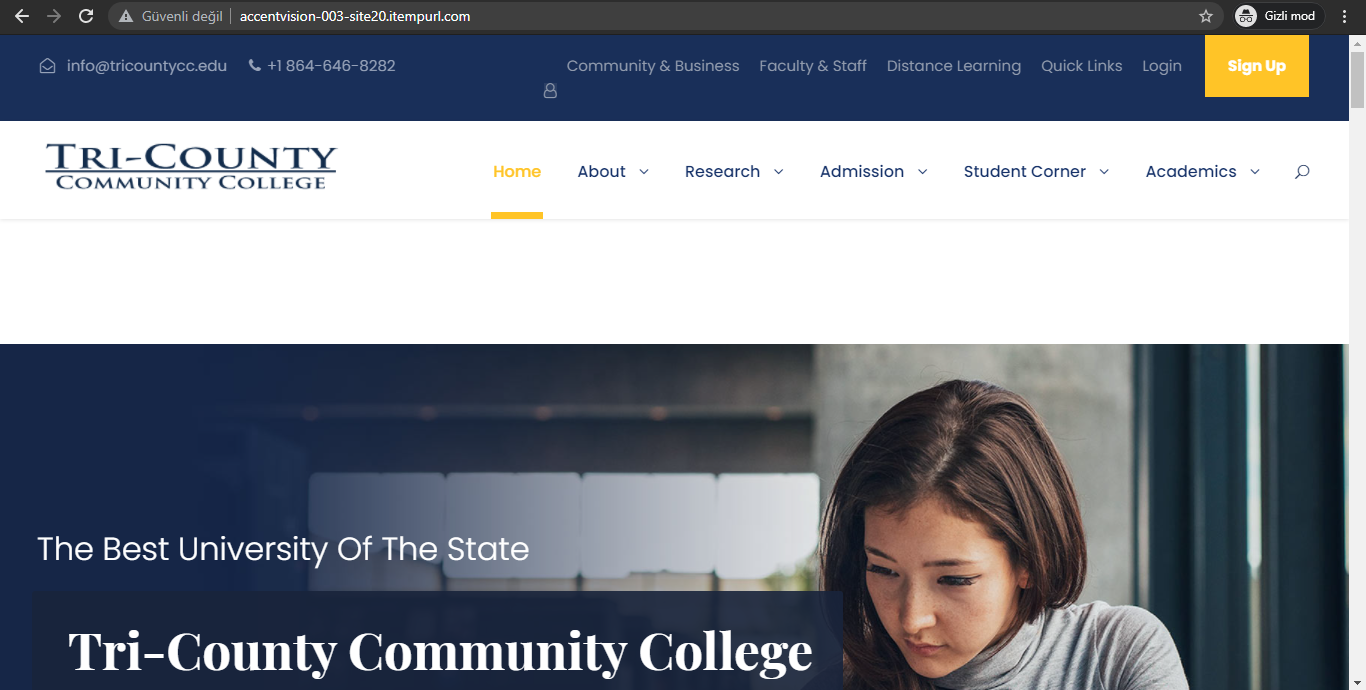The width and height of the screenshot is (1366, 690).
Task: Click the browser address bar URL
Action: [355, 16]
